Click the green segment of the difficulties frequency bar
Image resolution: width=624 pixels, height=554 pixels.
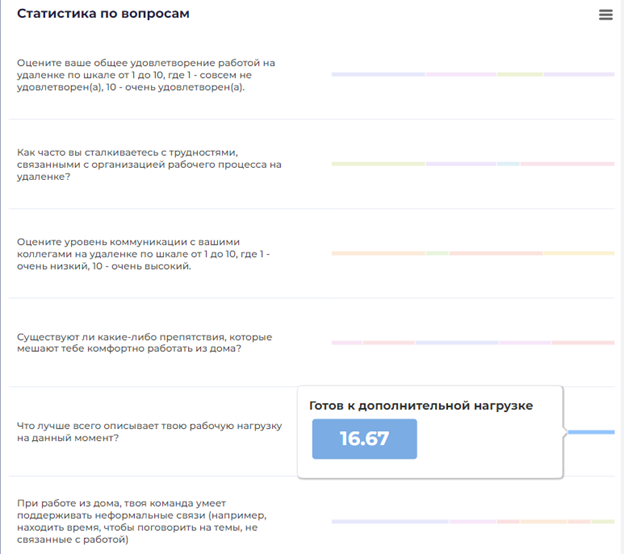[x=378, y=163]
